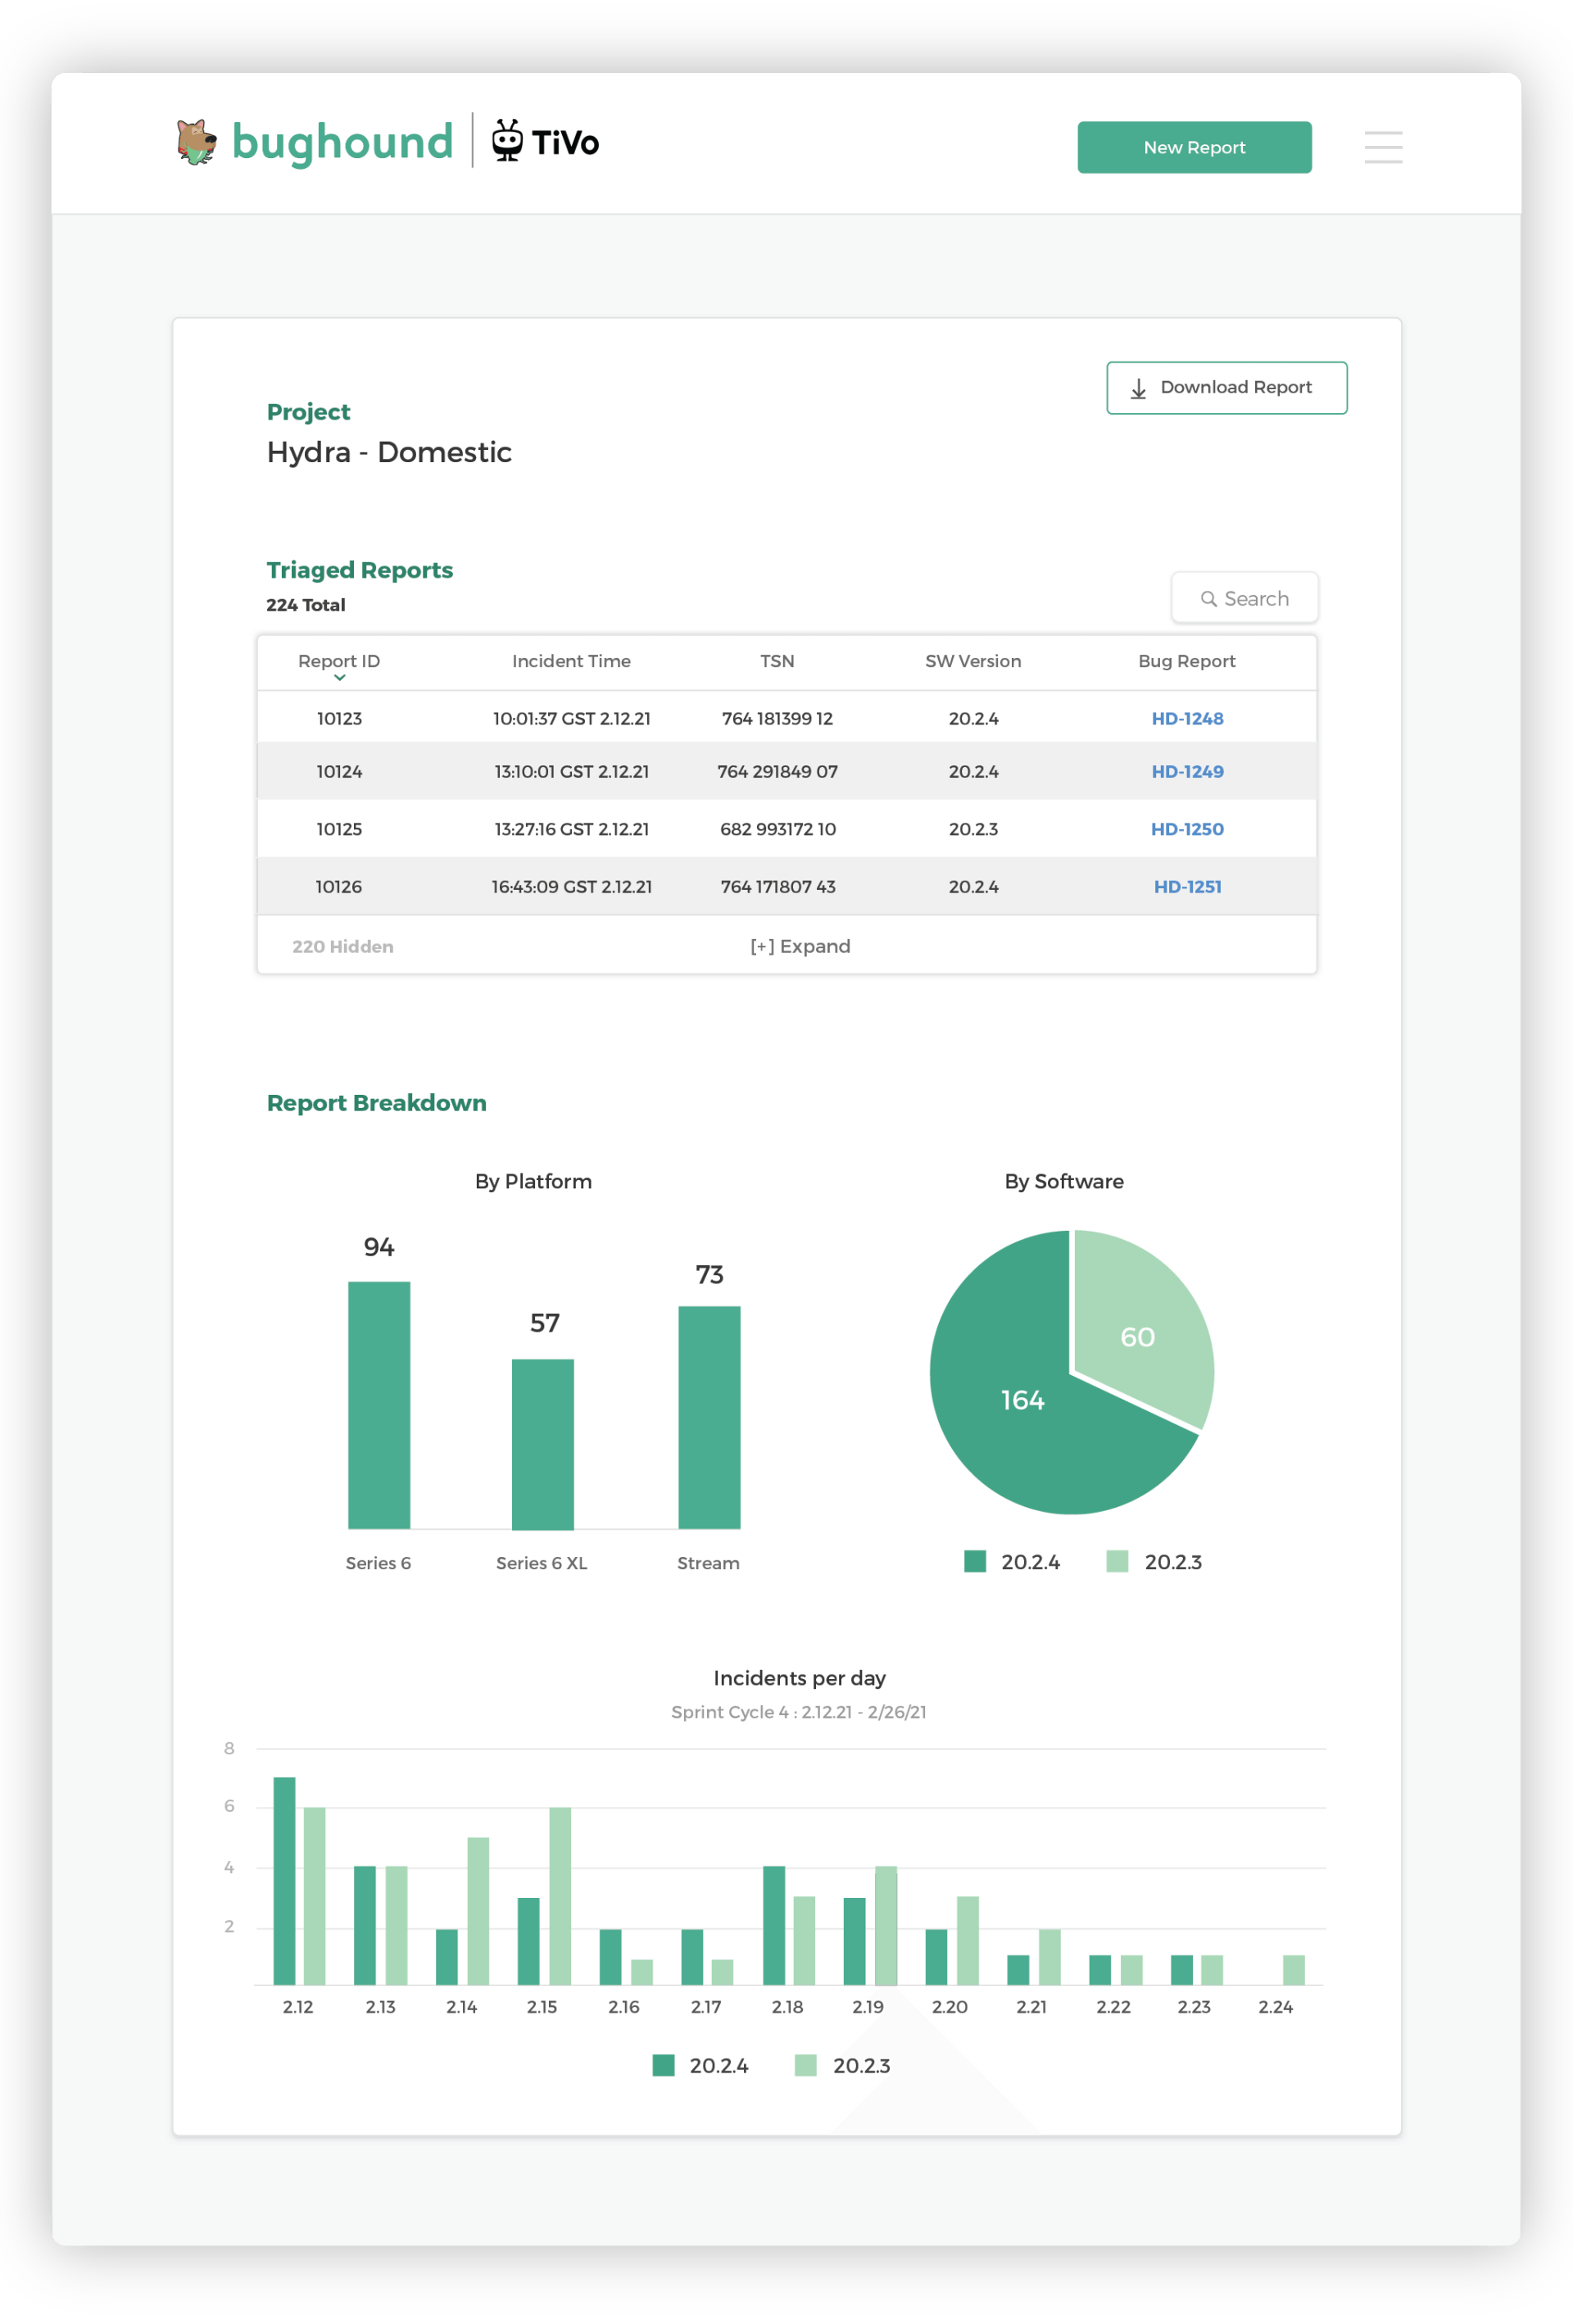Click the 60 slice of the pie chart

point(1137,1336)
